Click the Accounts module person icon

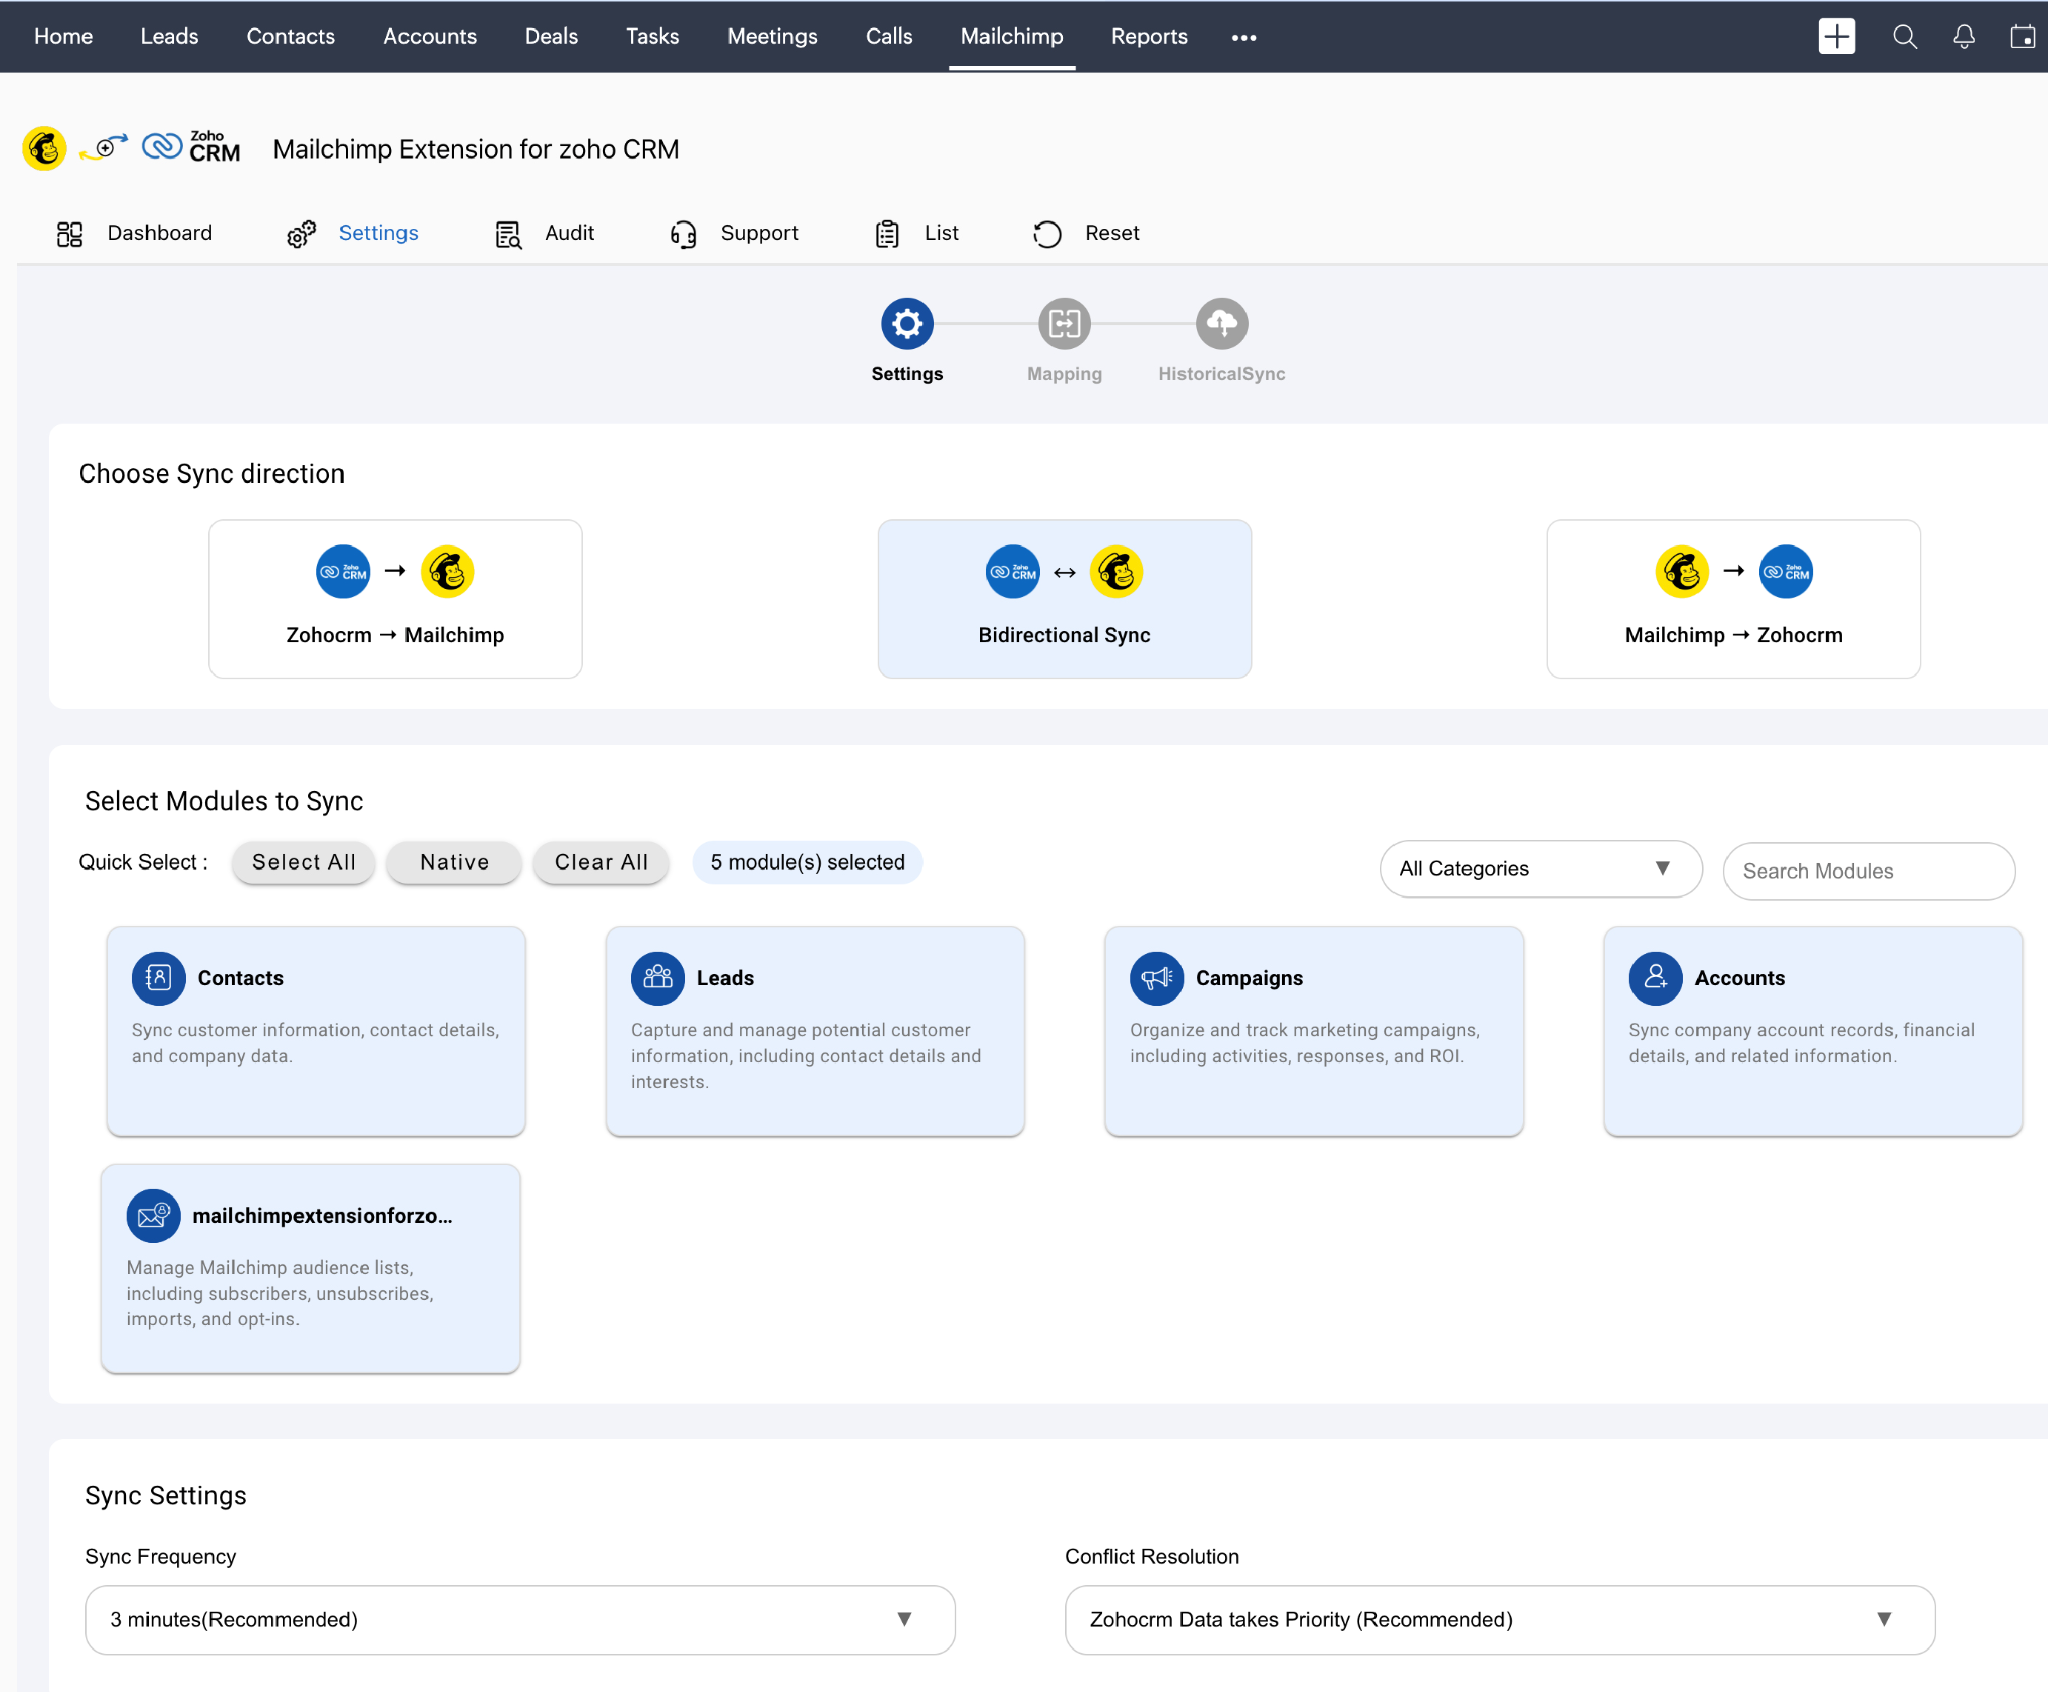(x=1656, y=978)
